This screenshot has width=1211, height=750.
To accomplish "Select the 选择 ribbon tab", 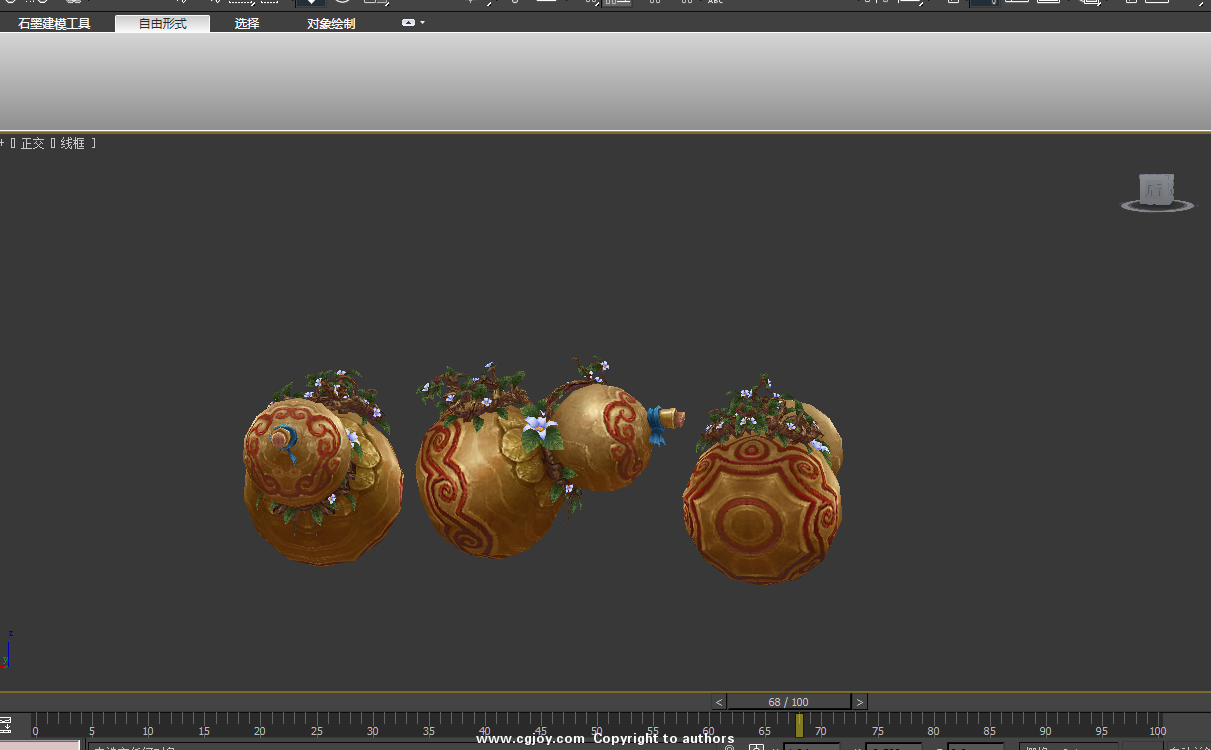I will pos(246,23).
